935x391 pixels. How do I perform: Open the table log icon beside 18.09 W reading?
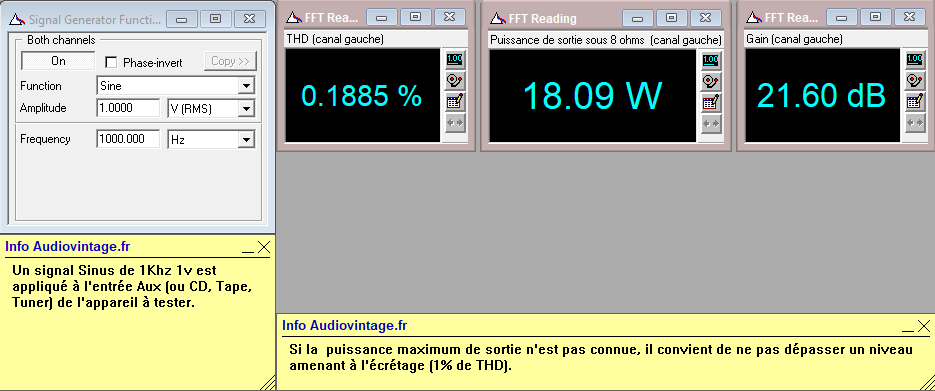[710, 103]
